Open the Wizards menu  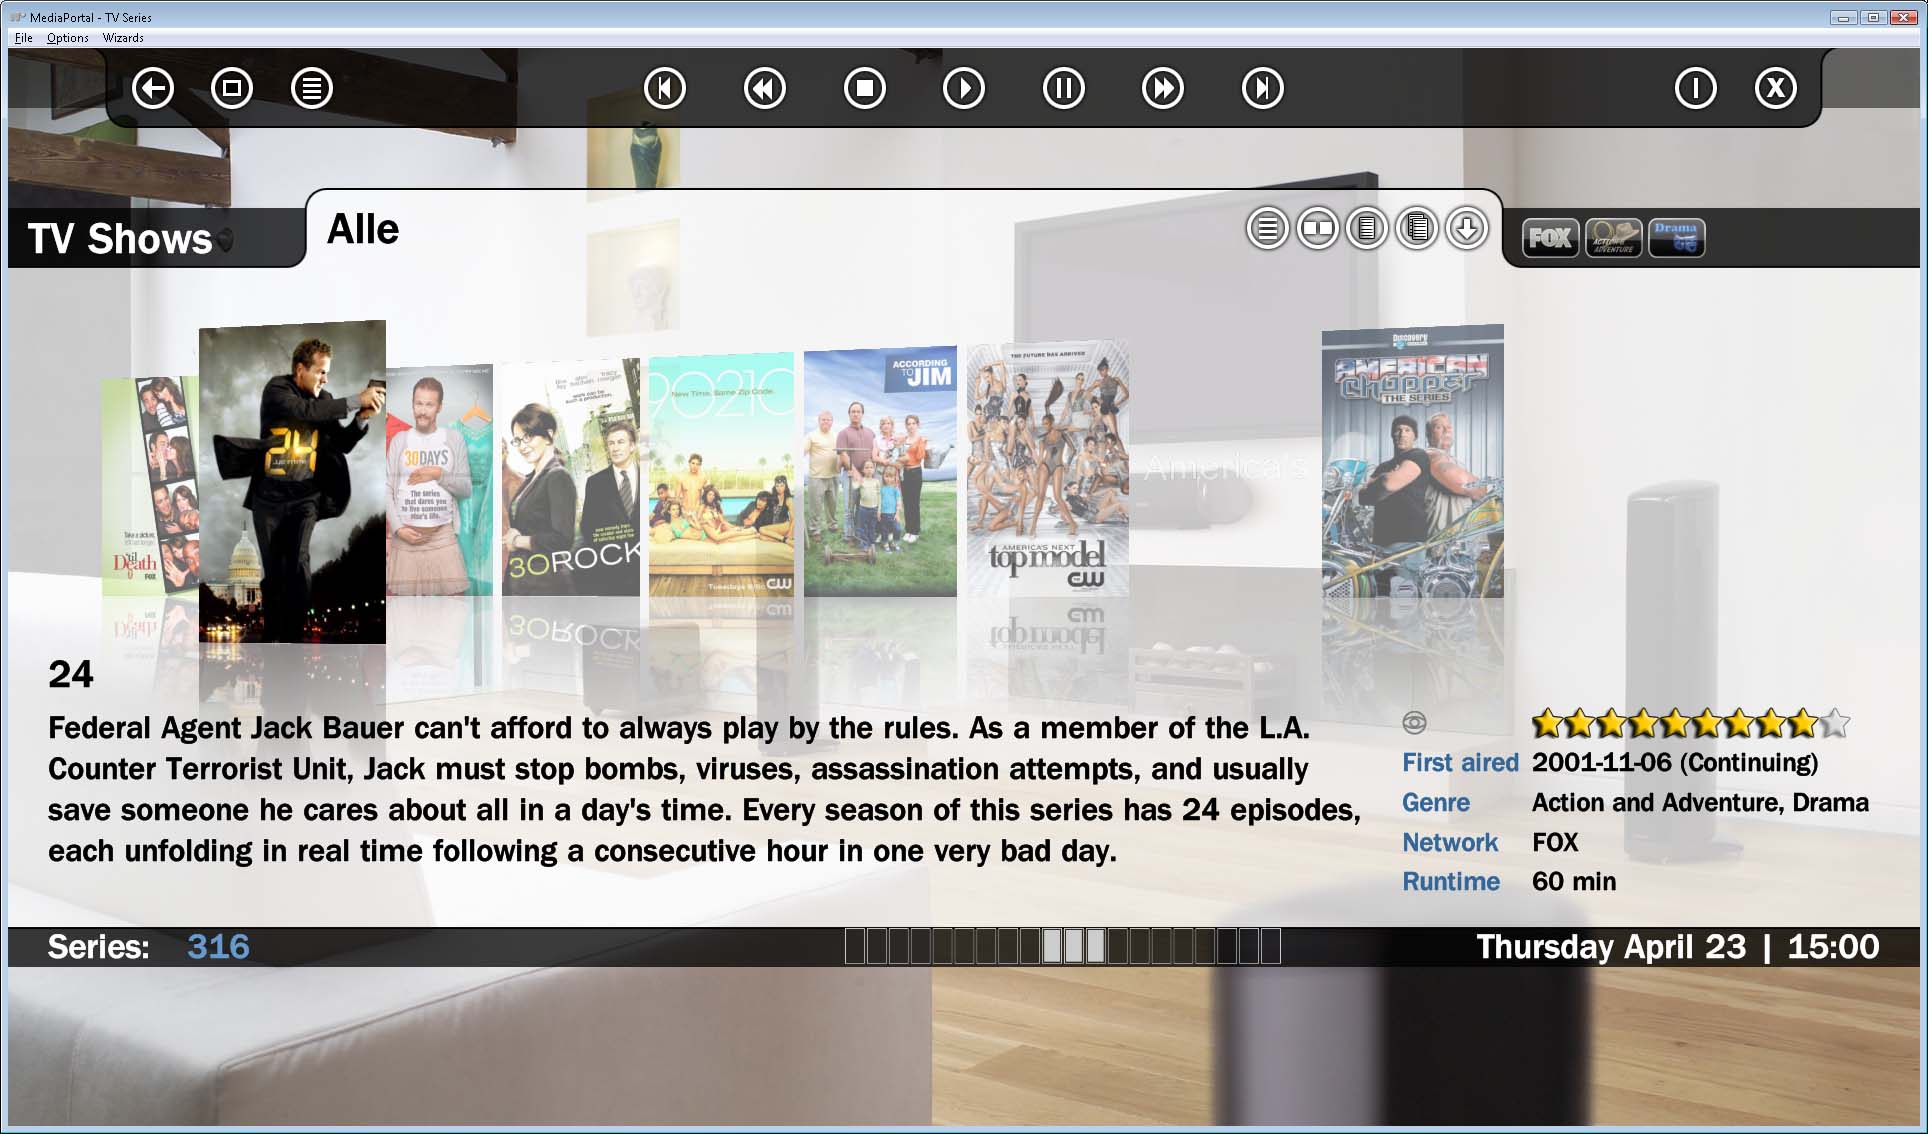click(x=123, y=38)
